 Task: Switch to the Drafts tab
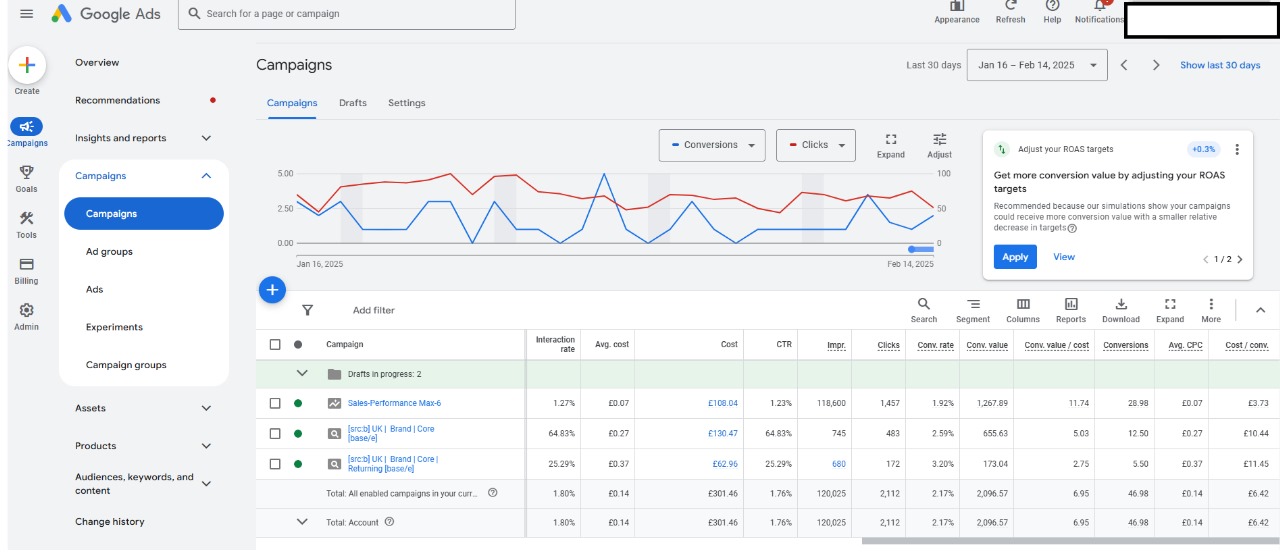pyautogui.click(x=353, y=103)
